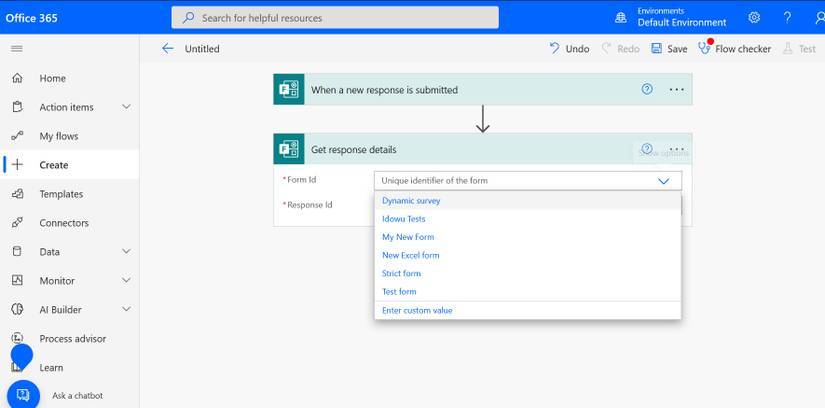Select Dynamic survey from the form list
The width and height of the screenshot is (825, 408).
click(411, 201)
